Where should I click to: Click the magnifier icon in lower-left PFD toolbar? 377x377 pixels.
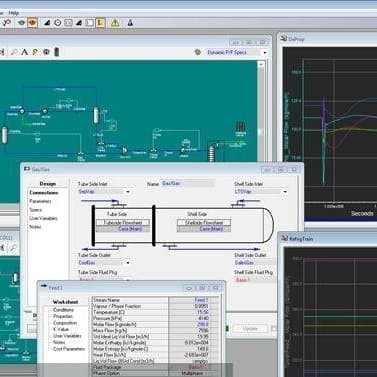tap(13, 248)
